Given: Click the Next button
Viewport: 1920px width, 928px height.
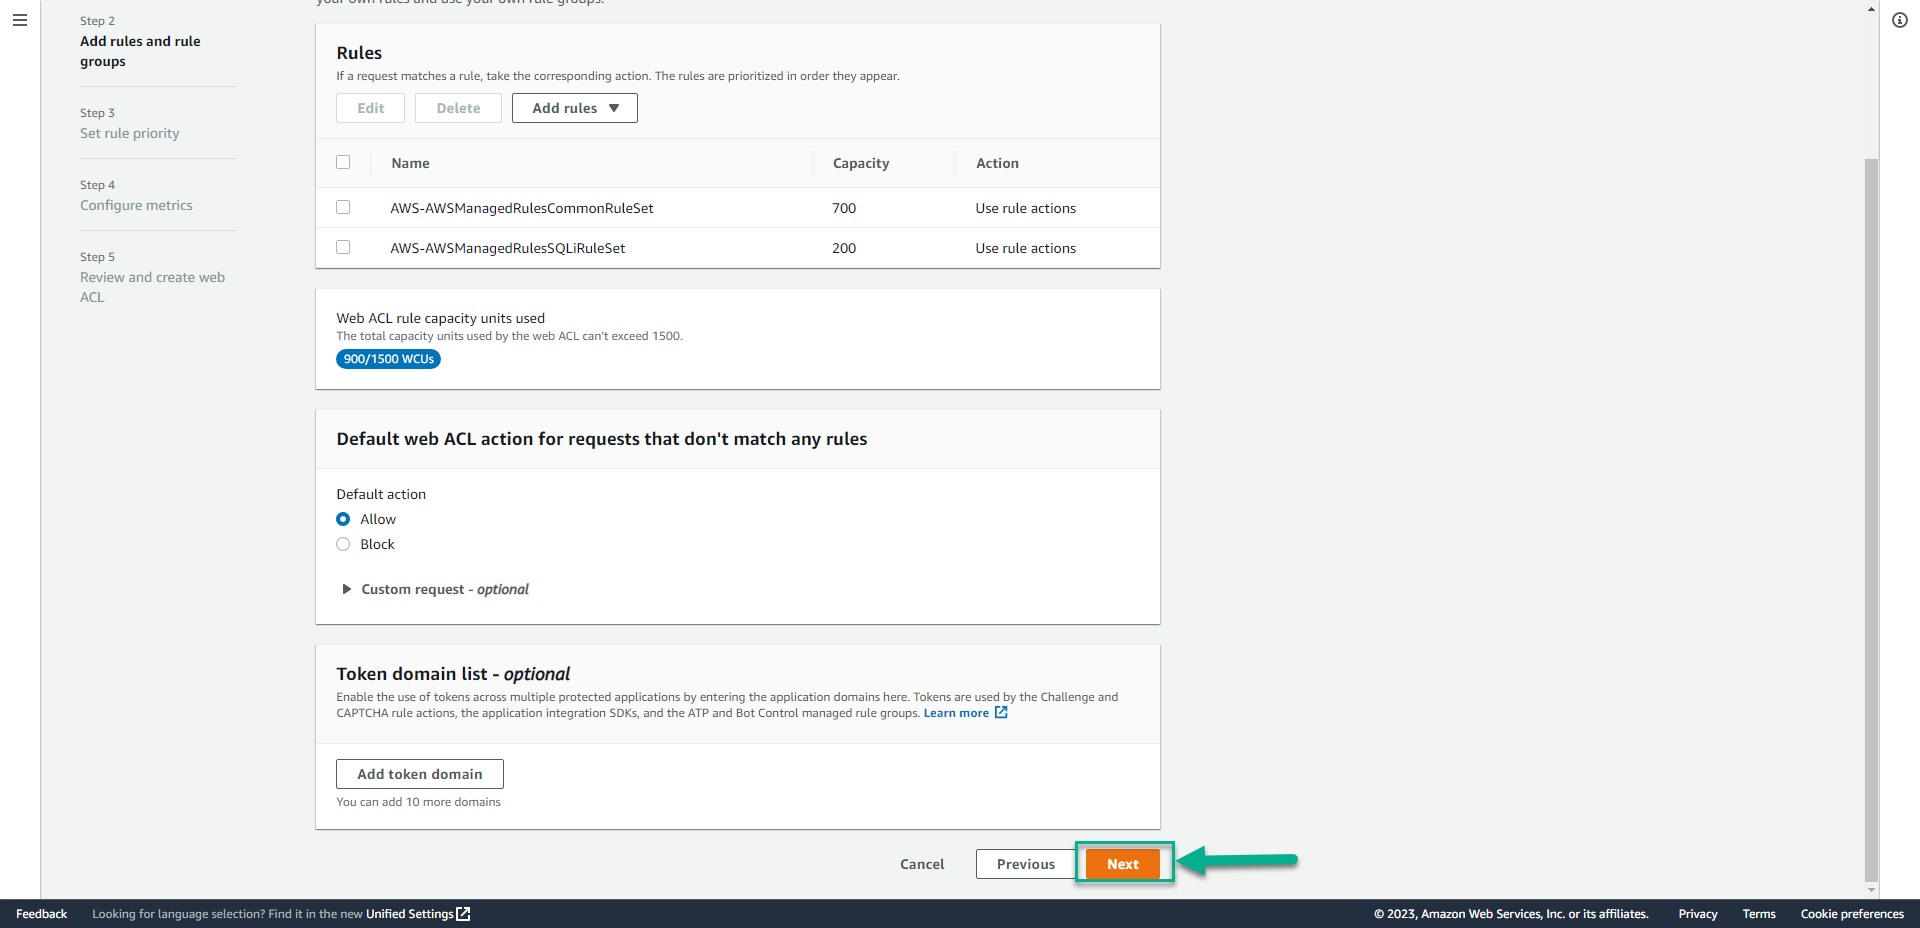Looking at the screenshot, I should point(1123,863).
